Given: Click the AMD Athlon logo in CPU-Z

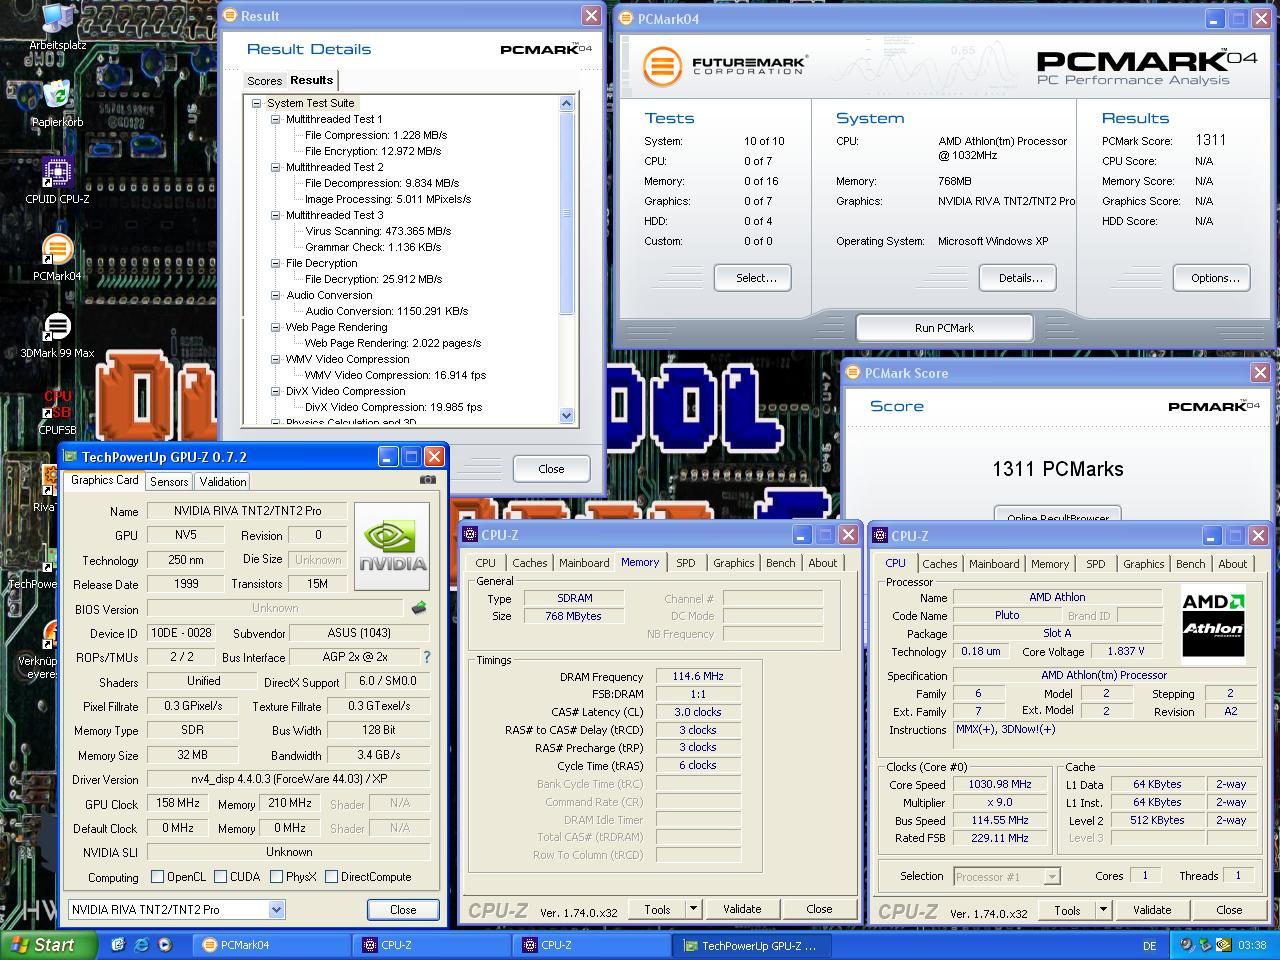Looking at the screenshot, I should (1213, 622).
